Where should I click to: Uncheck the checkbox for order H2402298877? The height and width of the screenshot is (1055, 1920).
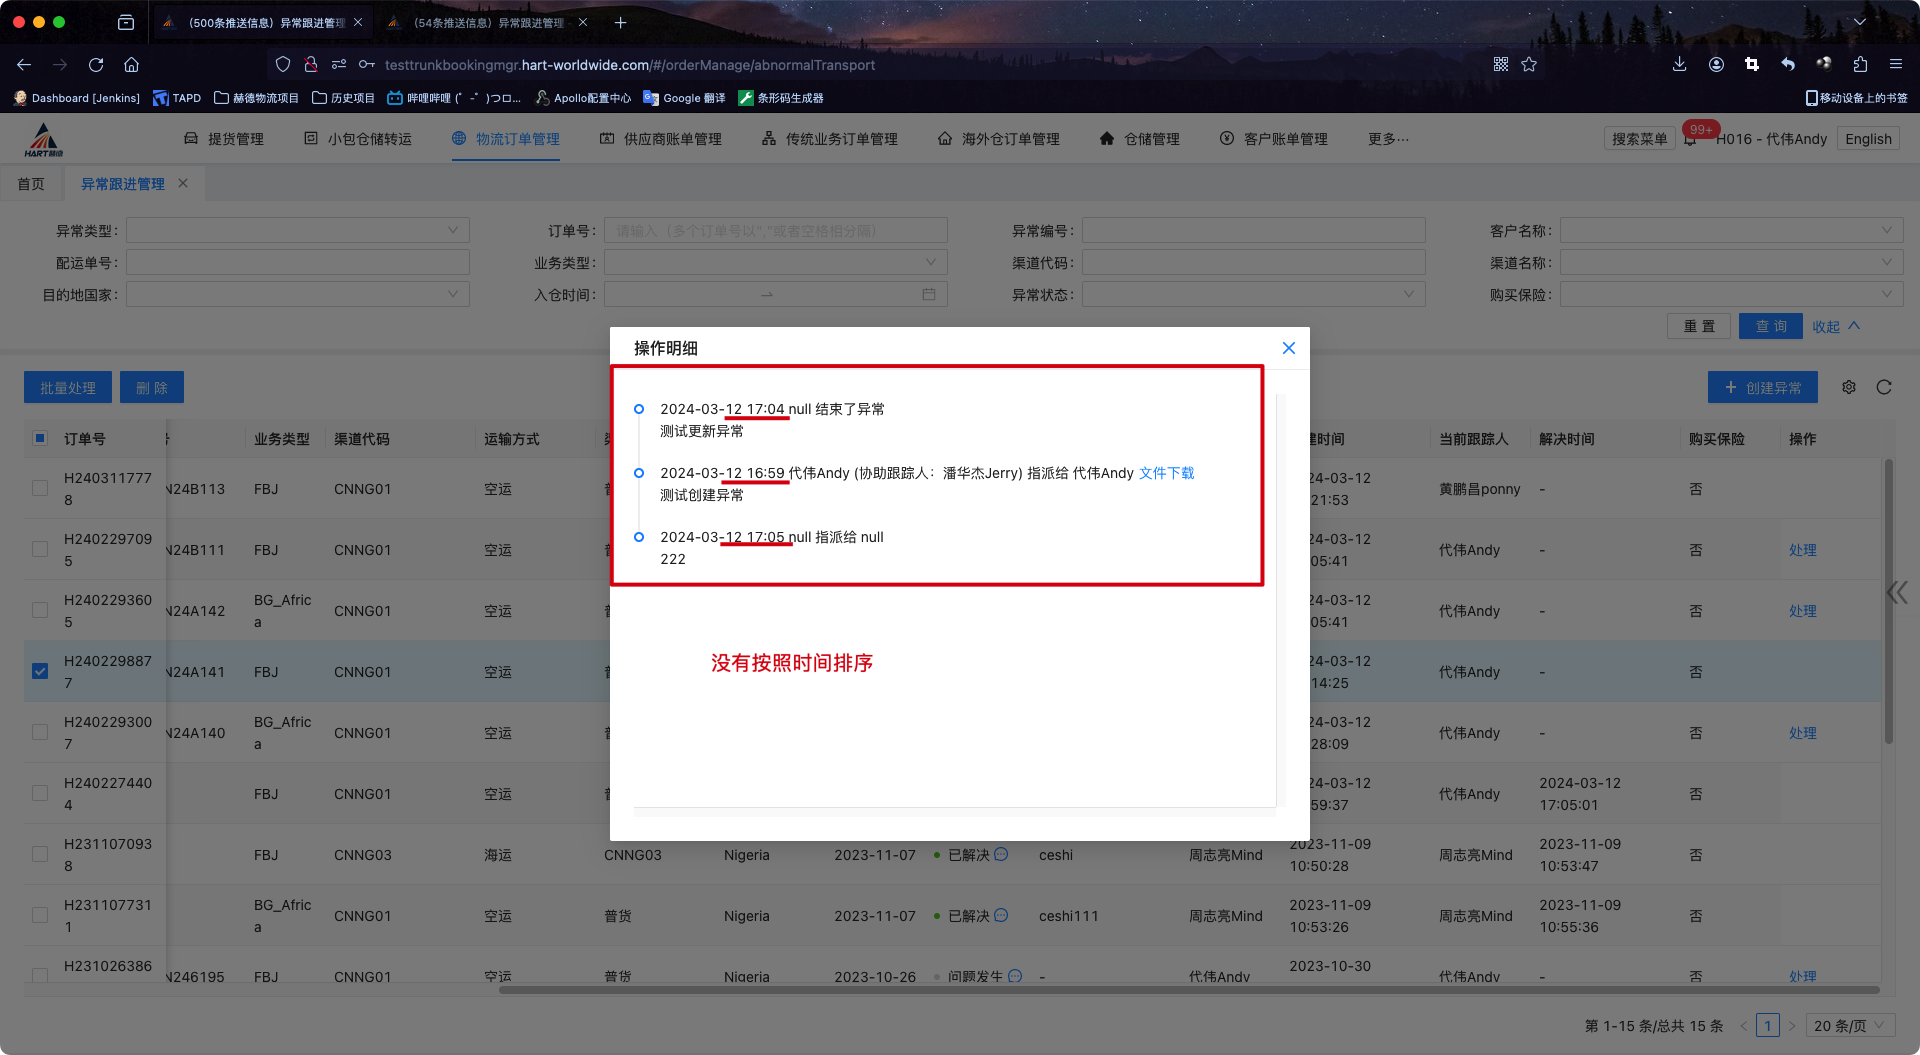[x=40, y=671]
